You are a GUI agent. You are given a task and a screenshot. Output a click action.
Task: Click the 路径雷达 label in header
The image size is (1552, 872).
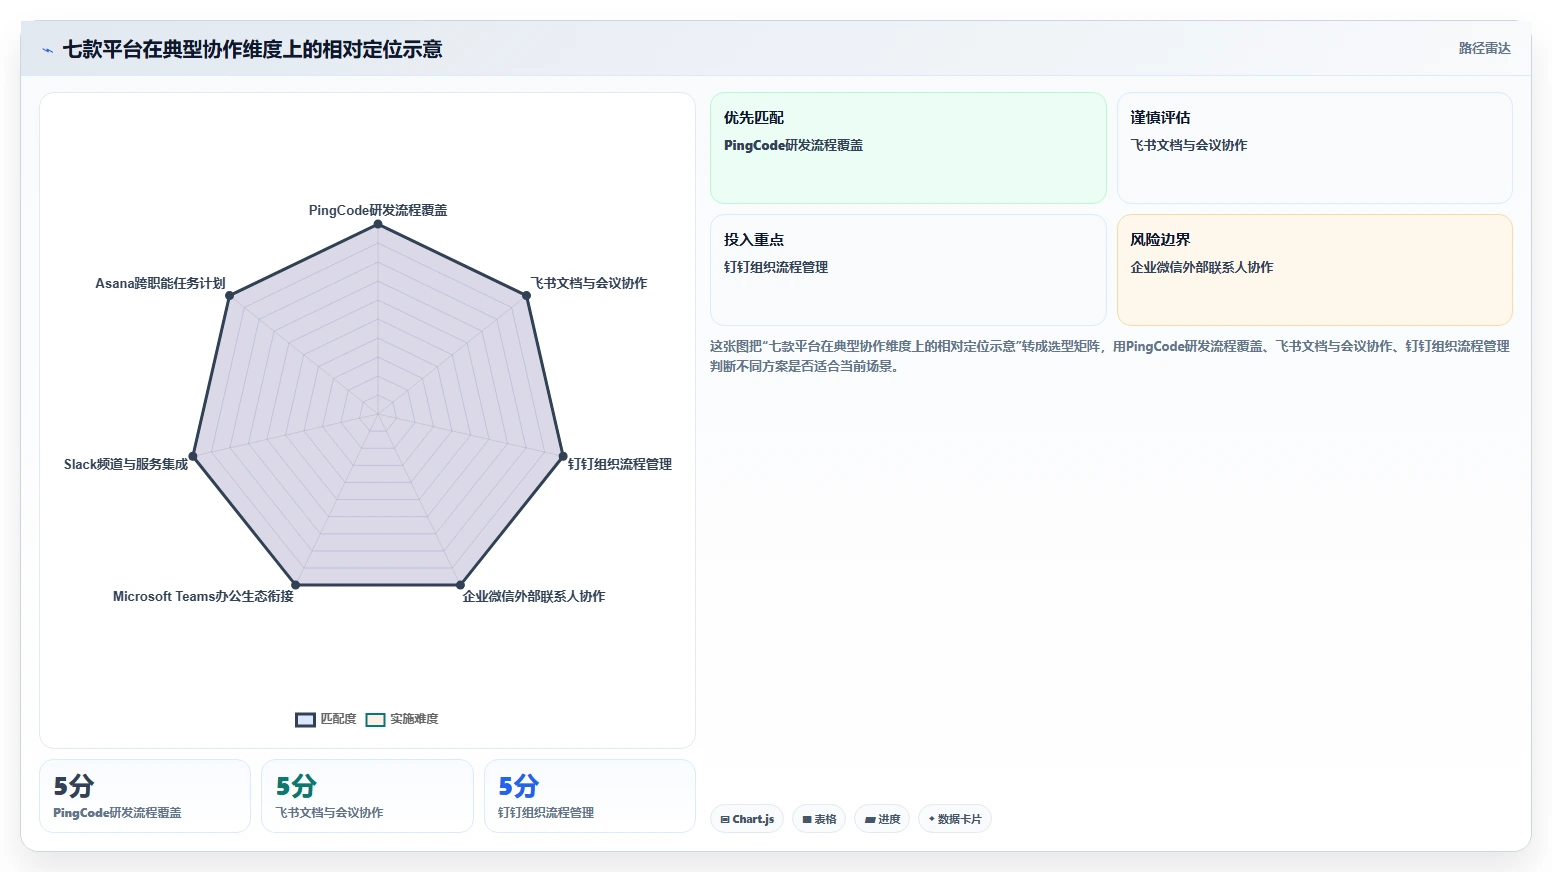[1484, 48]
